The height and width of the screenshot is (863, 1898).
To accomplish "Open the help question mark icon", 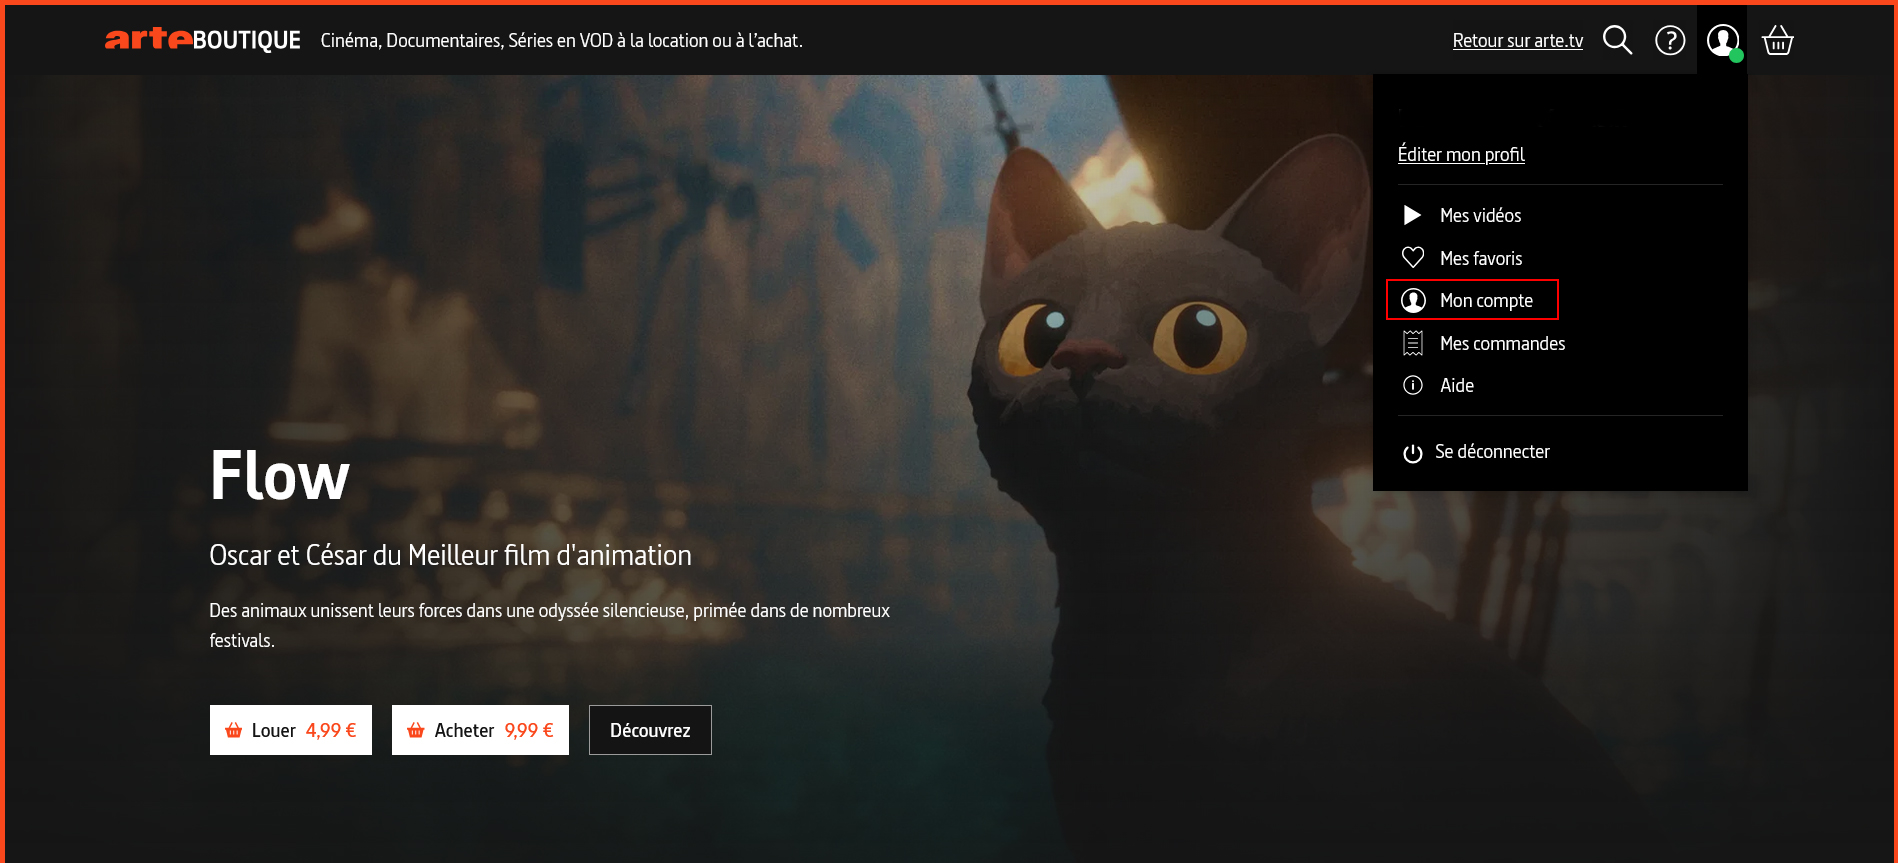I will point(1670,40).
